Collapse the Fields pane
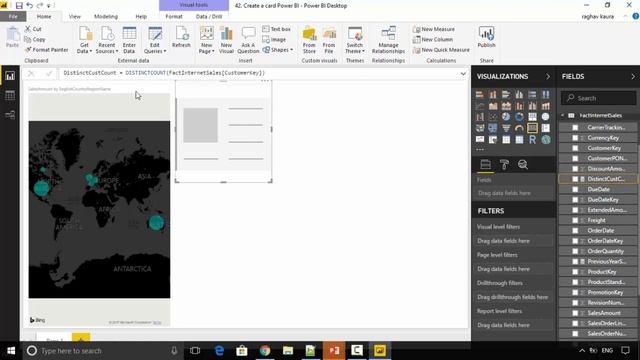This screenshot has width=640, height=360. [633, 77]
